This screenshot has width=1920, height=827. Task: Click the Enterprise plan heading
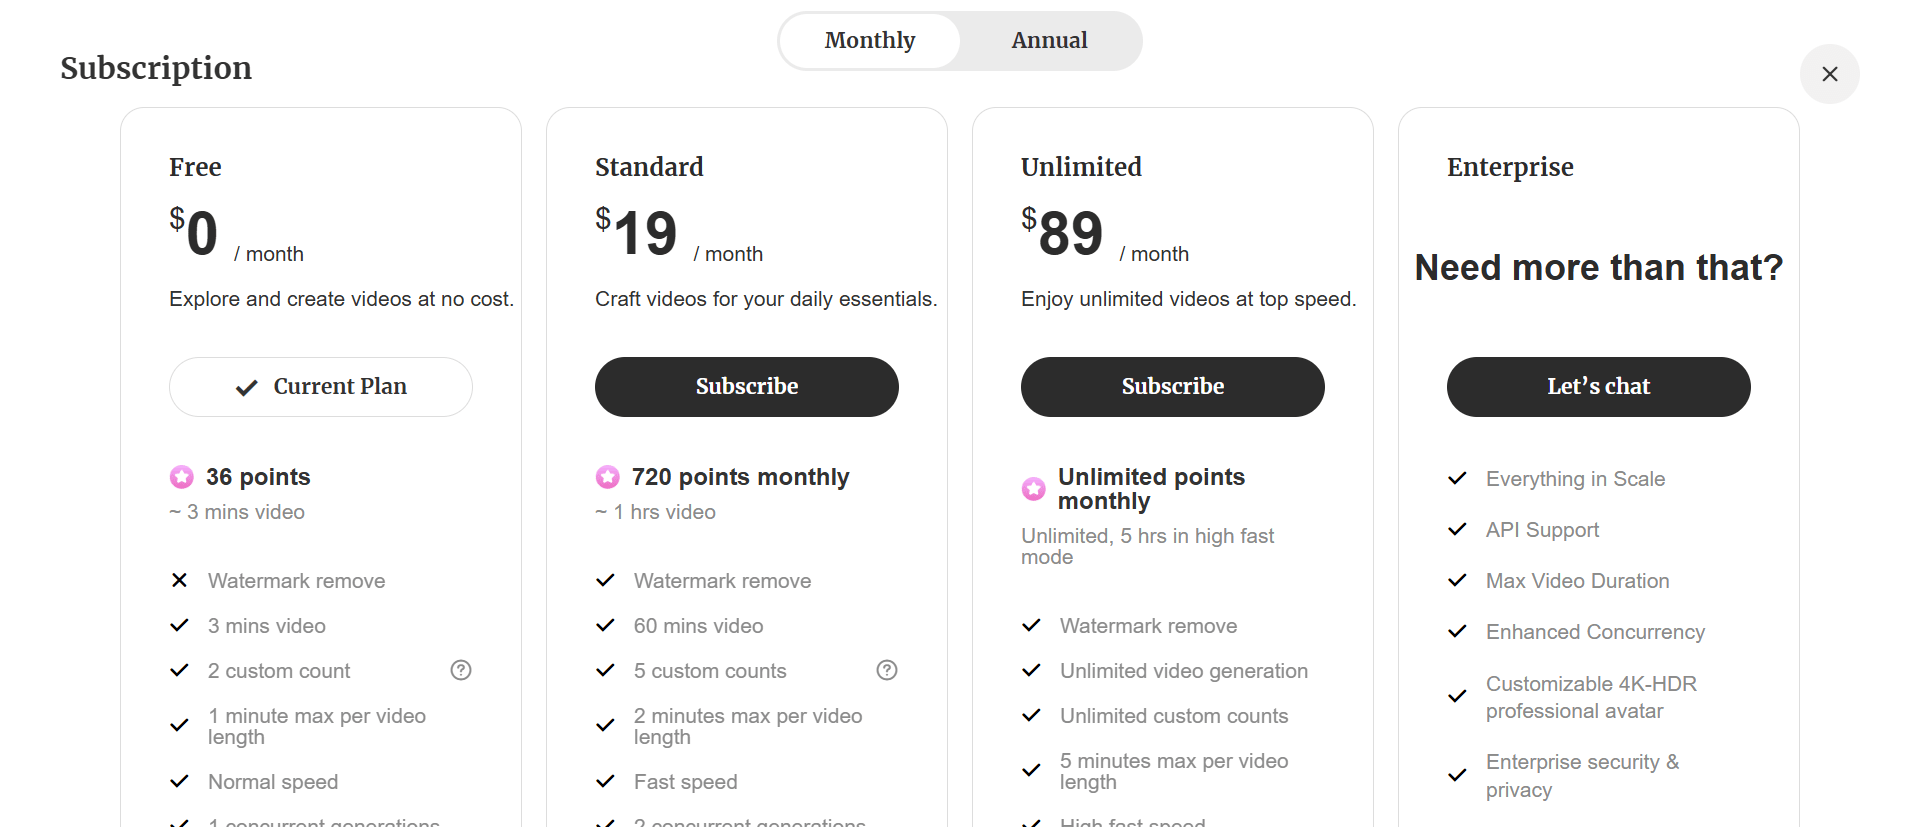(1510, 167)
